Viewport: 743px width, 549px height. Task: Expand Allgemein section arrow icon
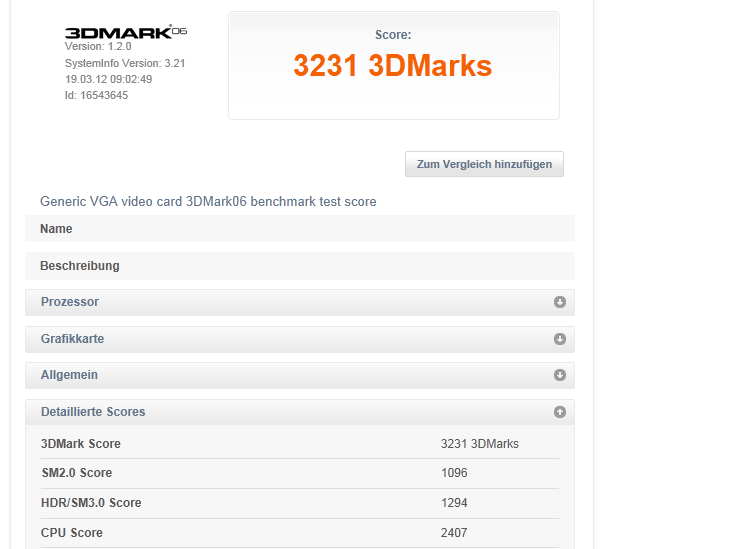click(560, 375)
